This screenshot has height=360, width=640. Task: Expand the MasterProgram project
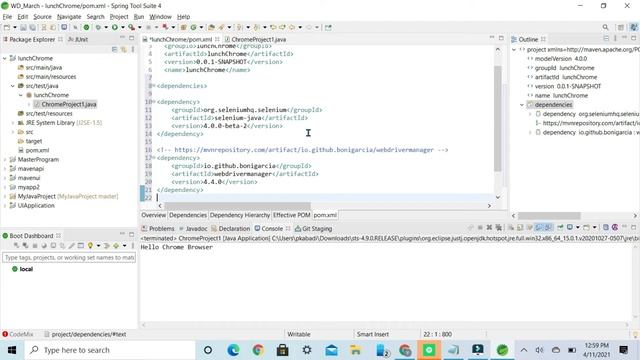coord(5,160)
